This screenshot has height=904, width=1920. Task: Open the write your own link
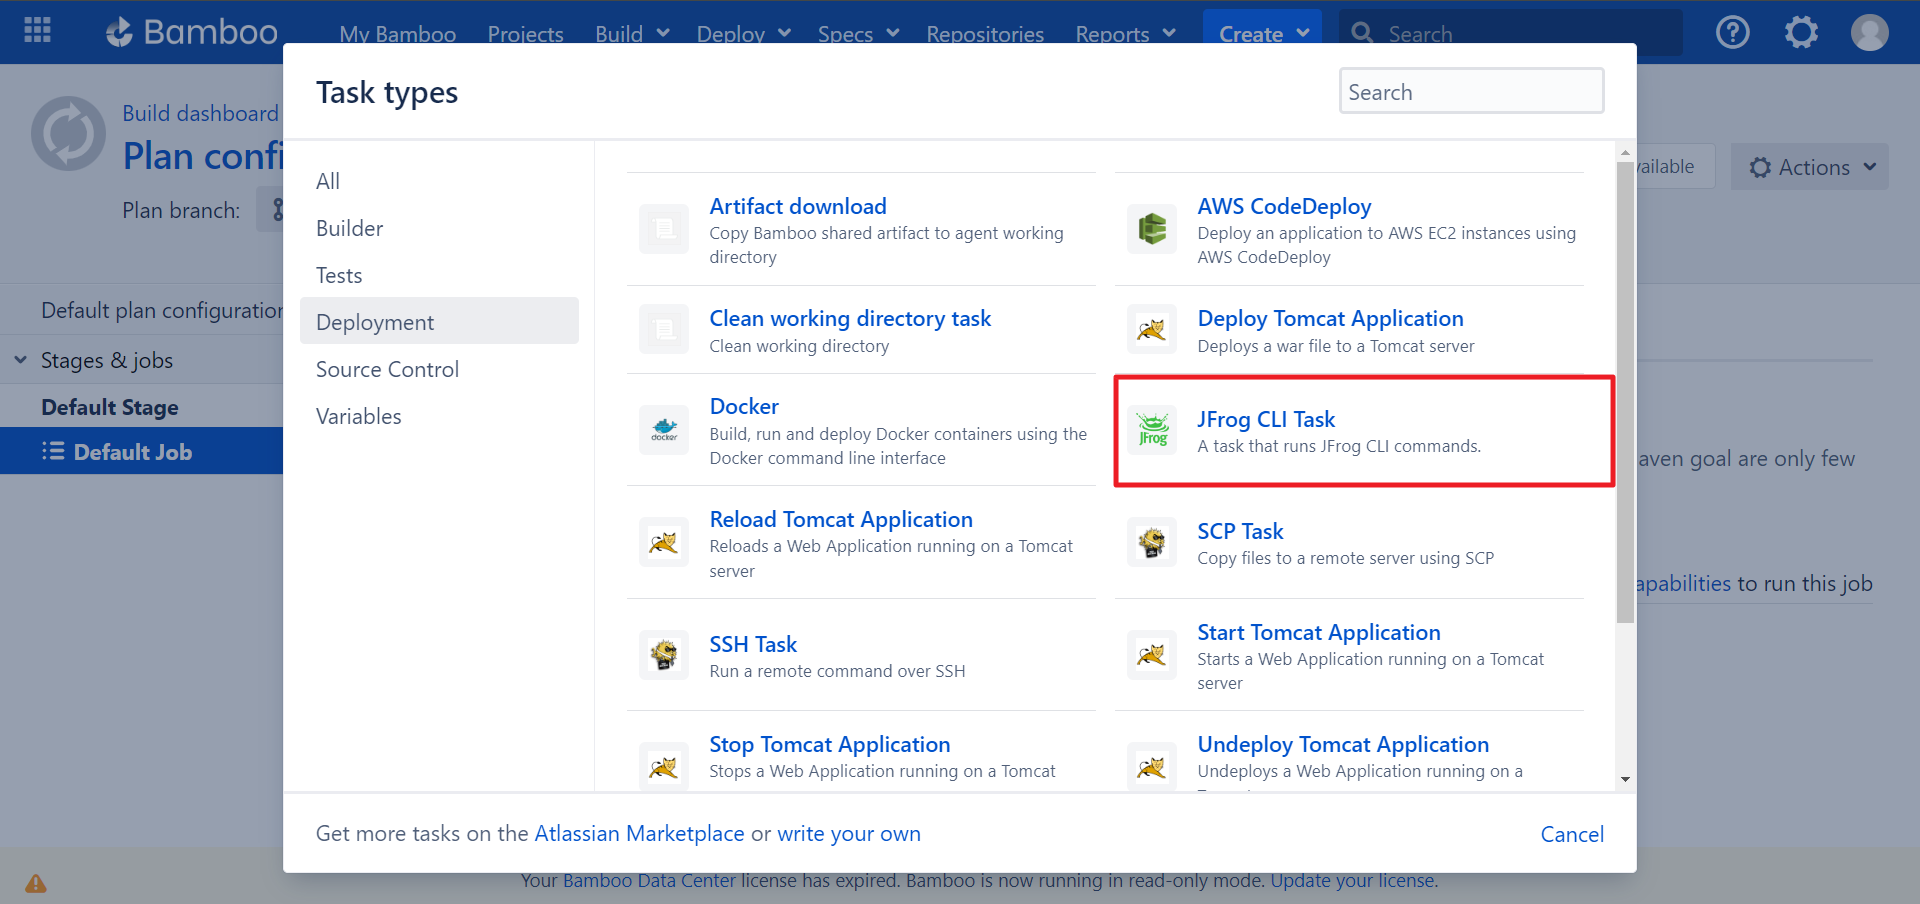click(848, 833)
